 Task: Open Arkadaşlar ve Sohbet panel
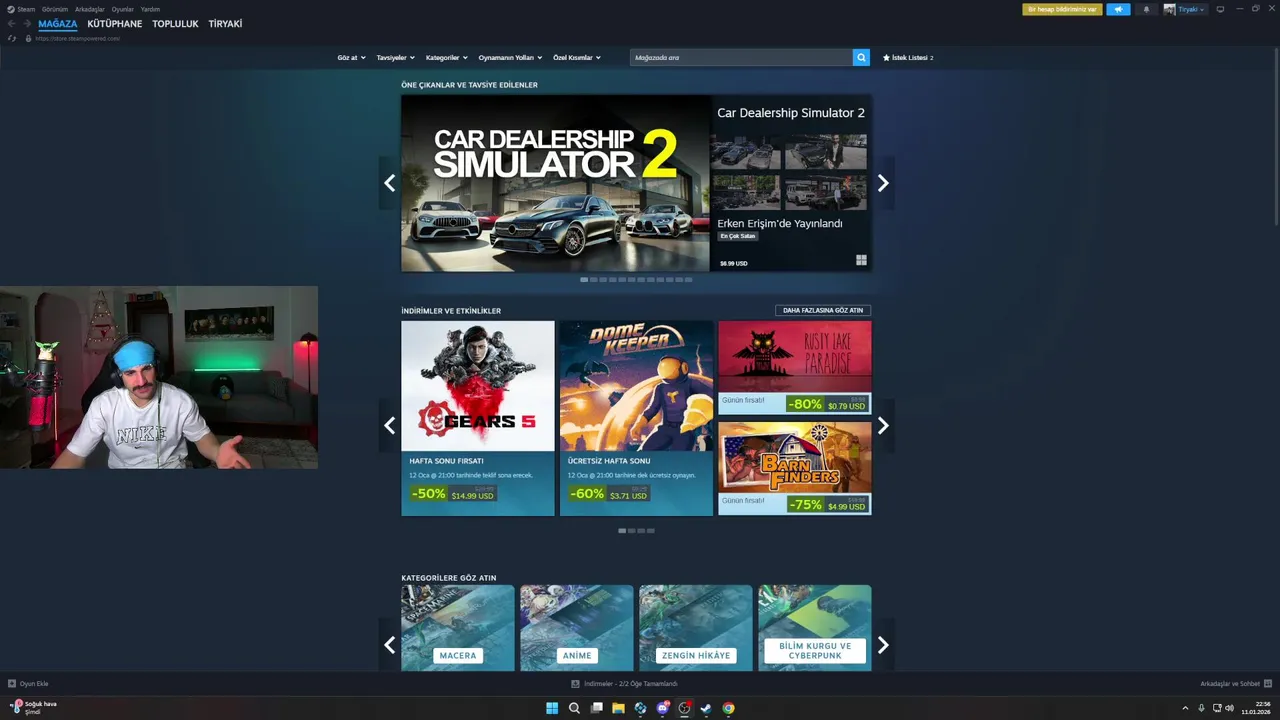(x=1236, y=684)
